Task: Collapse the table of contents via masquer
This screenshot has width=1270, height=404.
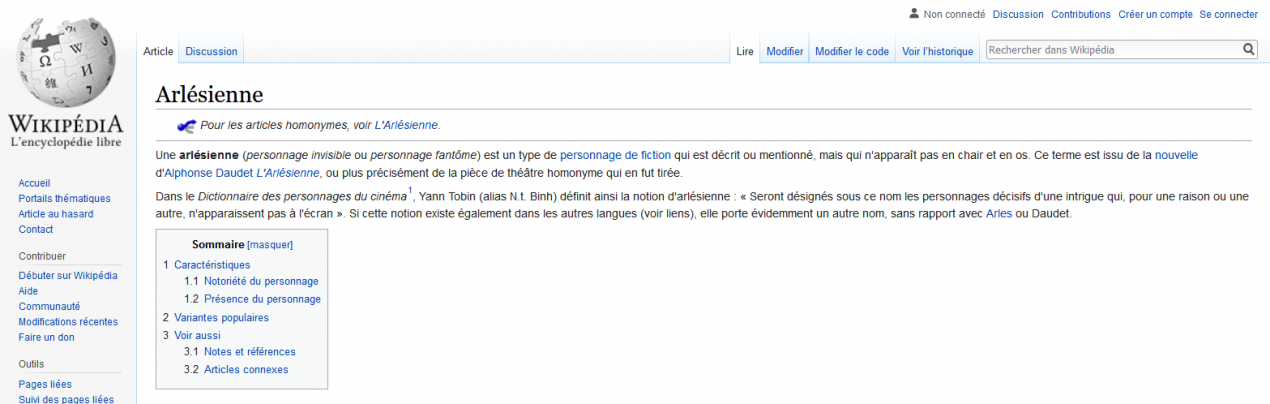Action: coord(270,244)
